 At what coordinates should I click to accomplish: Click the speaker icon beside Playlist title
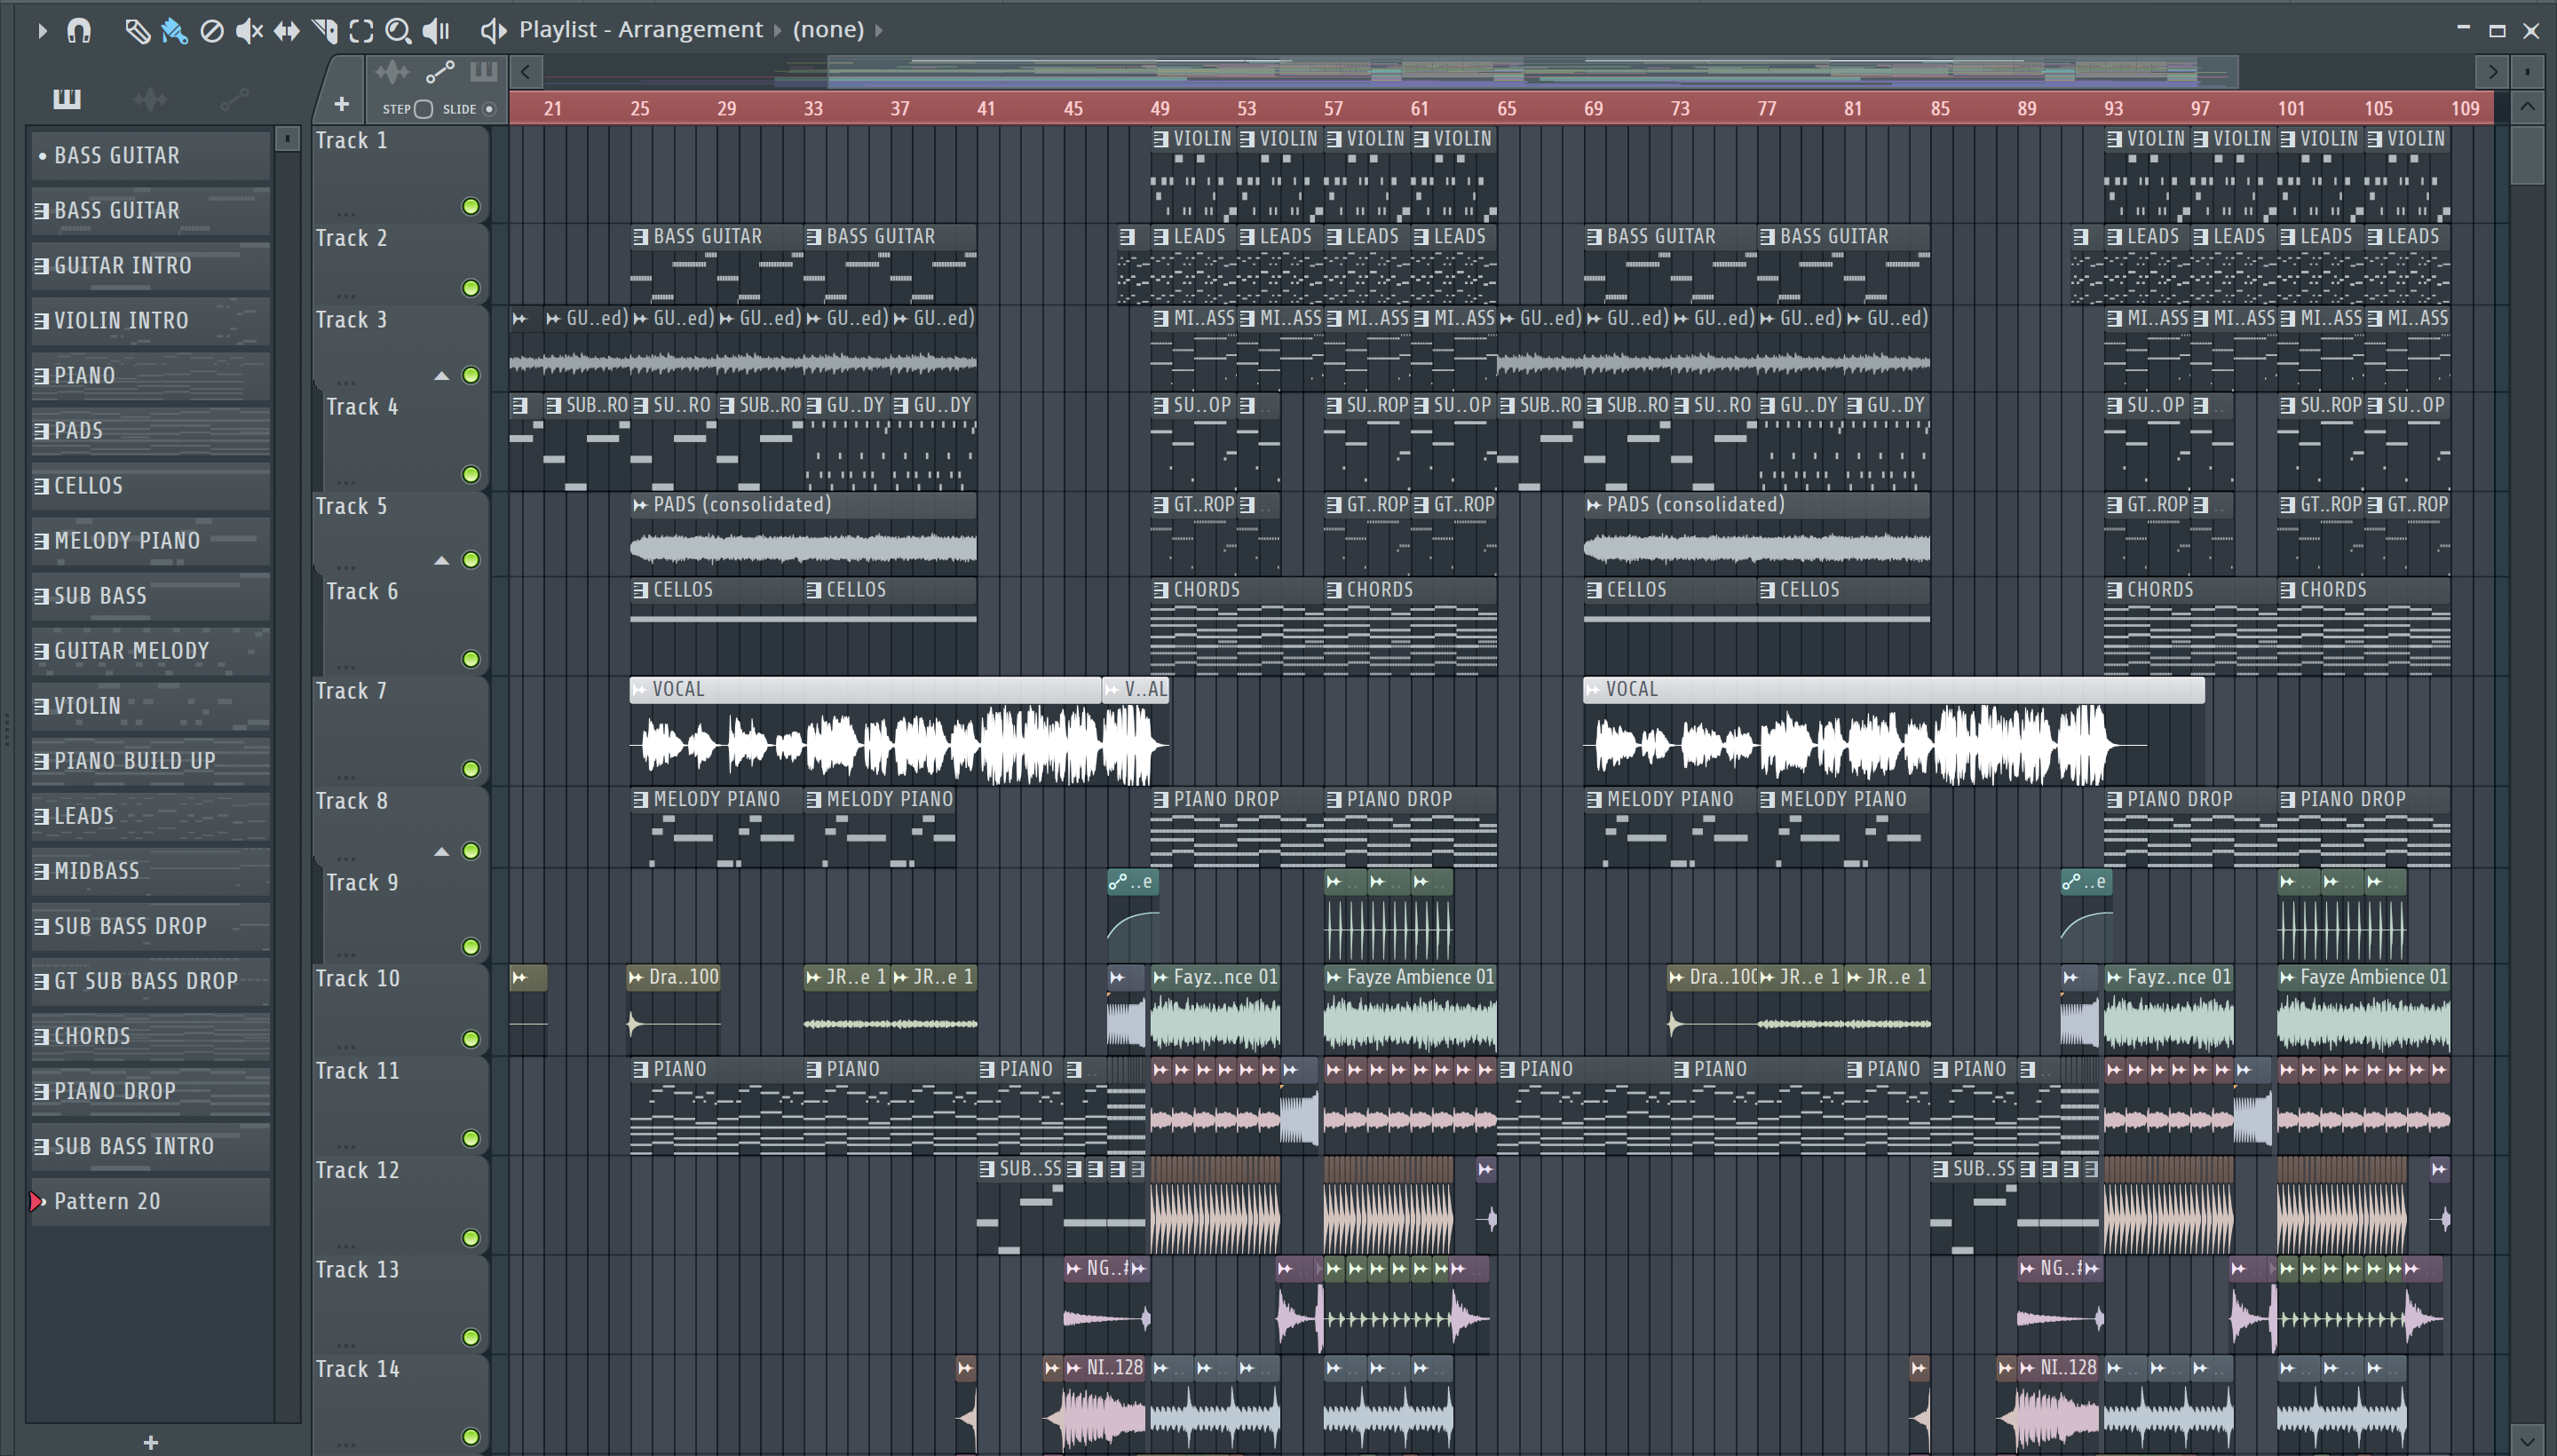pyautogui.click(x=493, y=30)
